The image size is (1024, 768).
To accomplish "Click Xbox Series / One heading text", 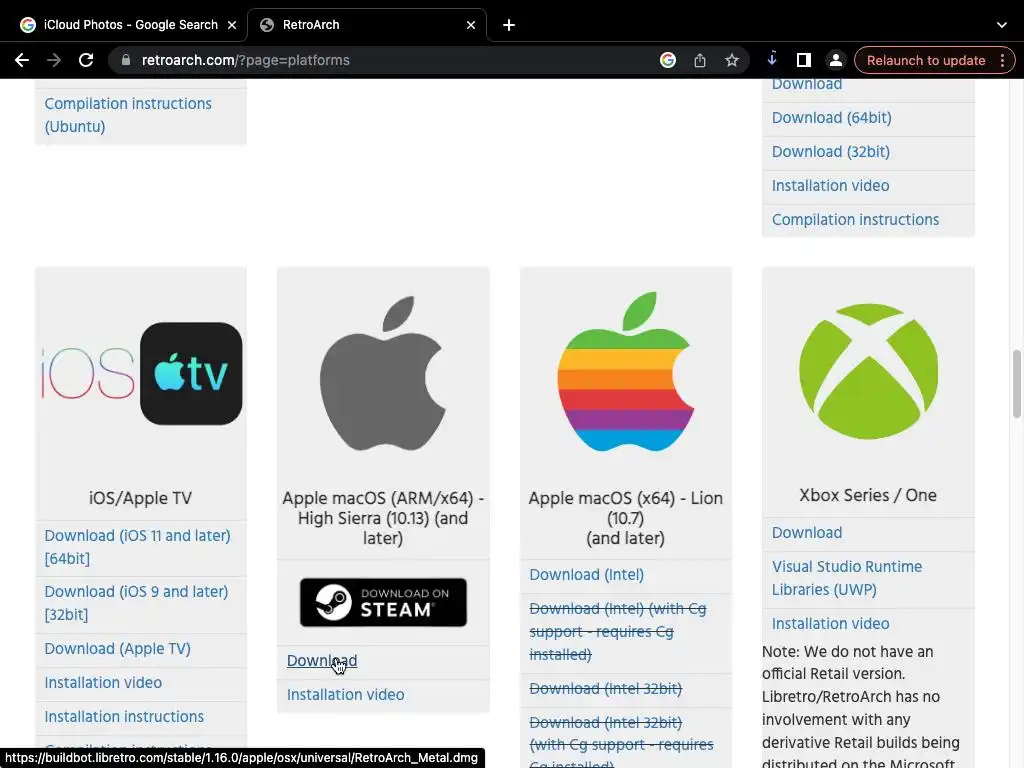I will pyautogui.click(x=868, y=495).
